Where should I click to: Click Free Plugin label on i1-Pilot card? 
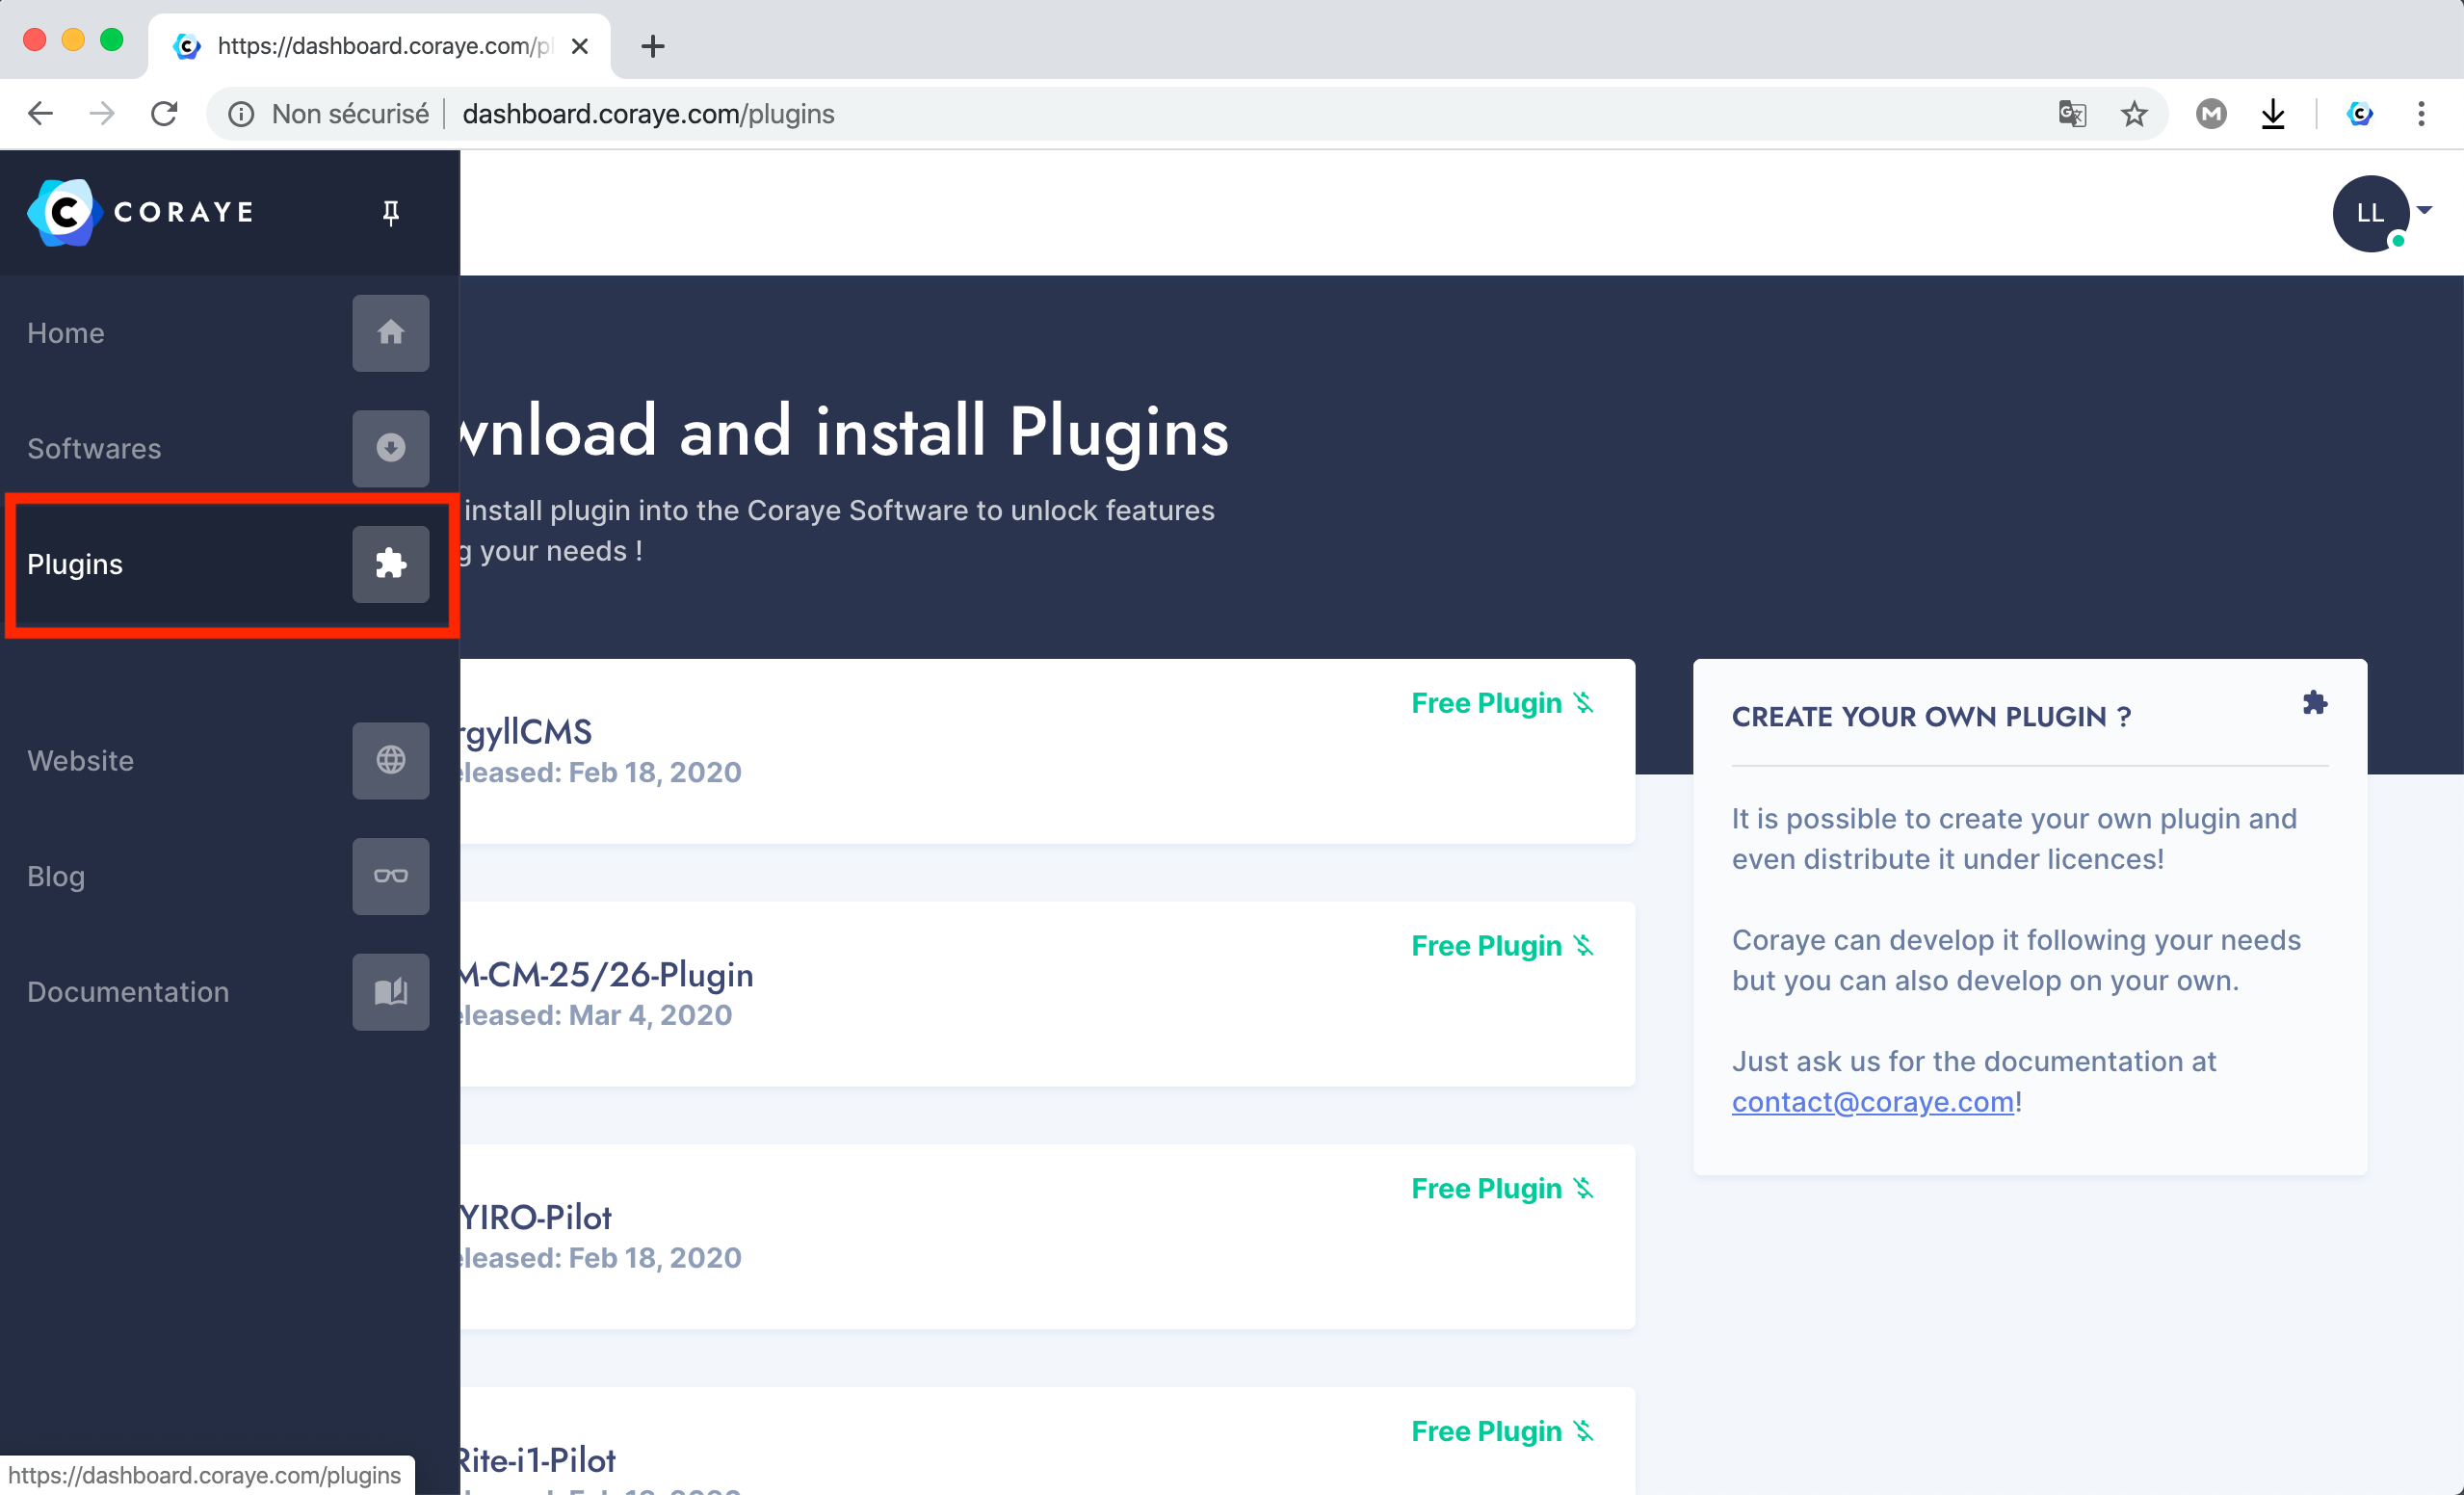point(1486,1431)
